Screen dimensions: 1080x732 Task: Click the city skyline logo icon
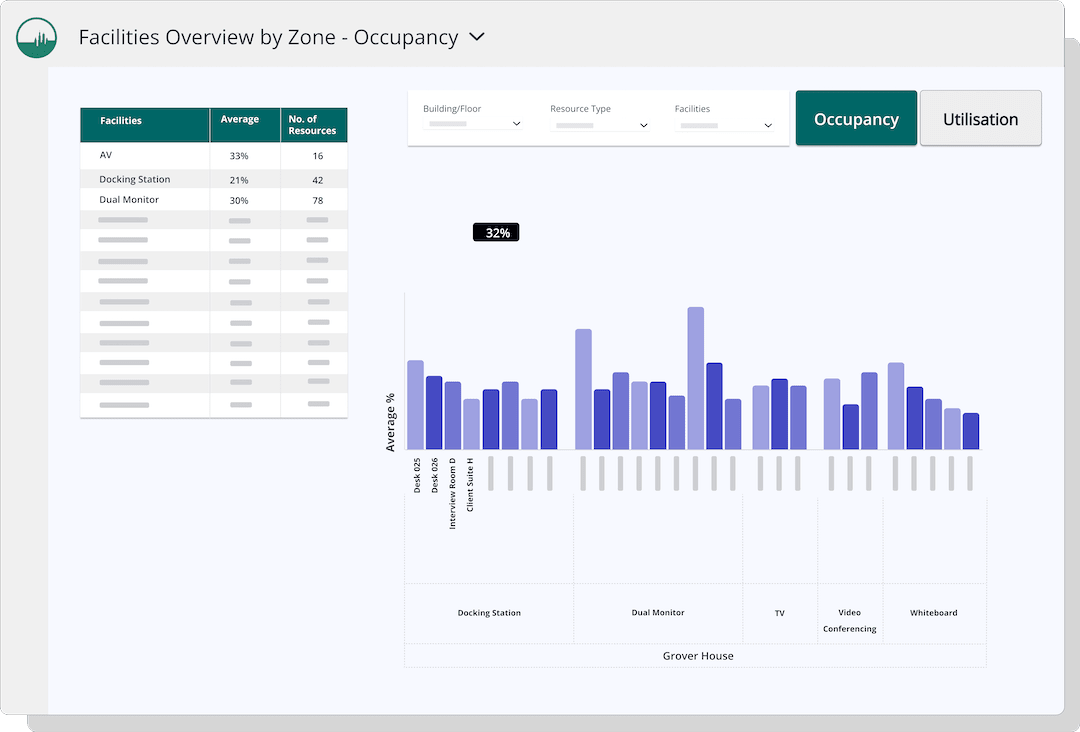tap(36, 37)
